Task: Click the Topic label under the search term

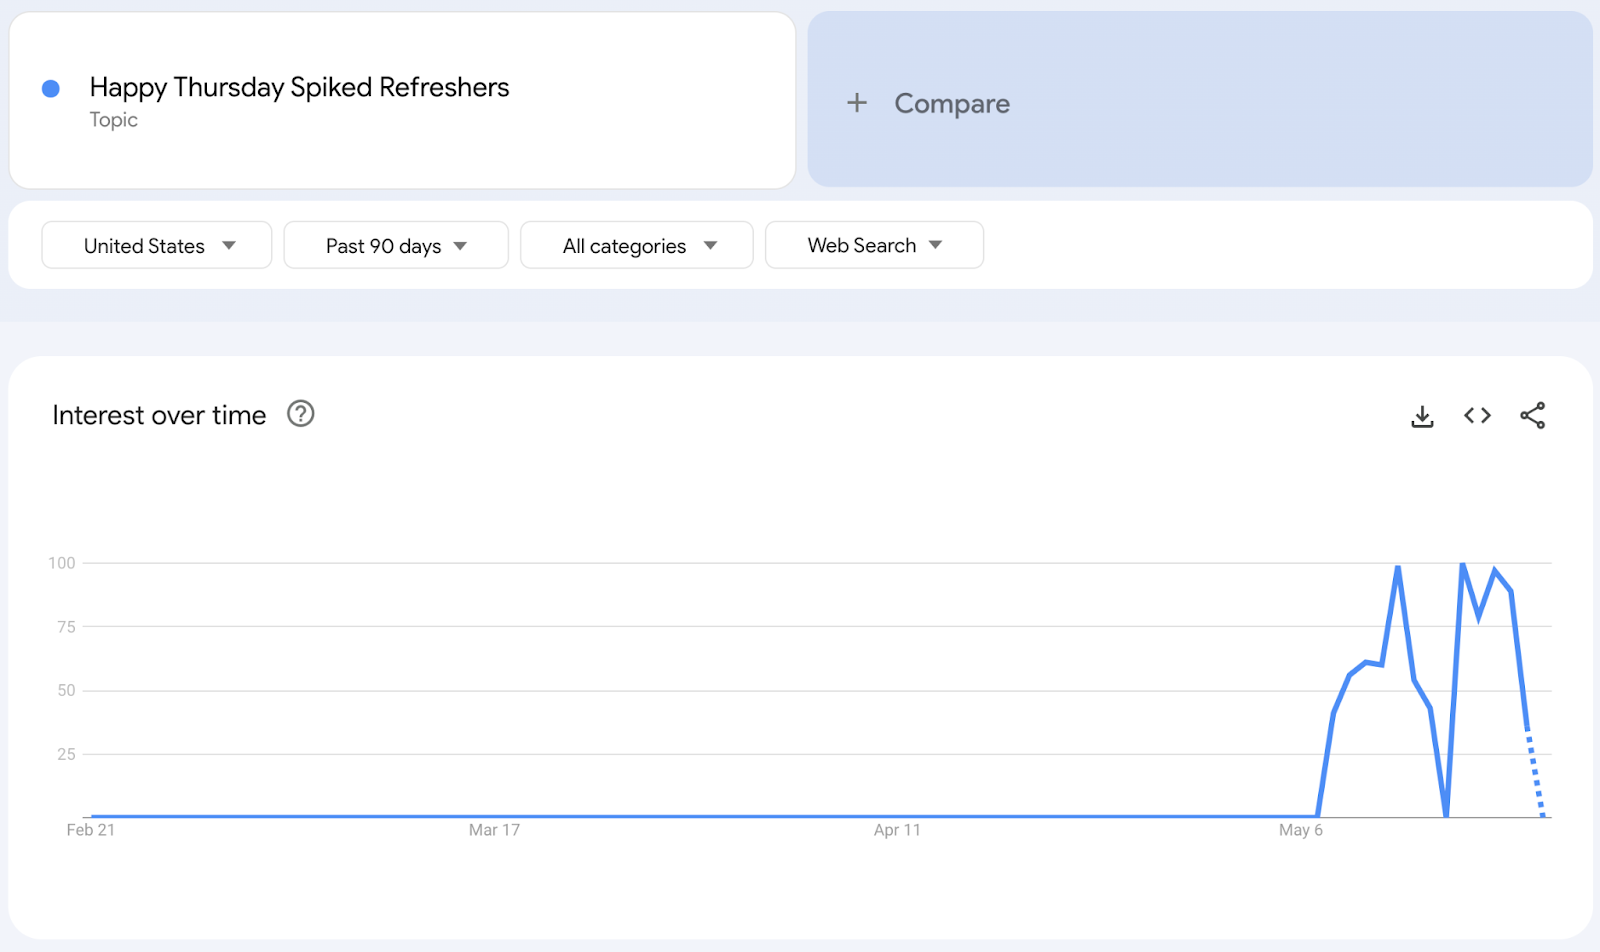Action: pos(114,120)
